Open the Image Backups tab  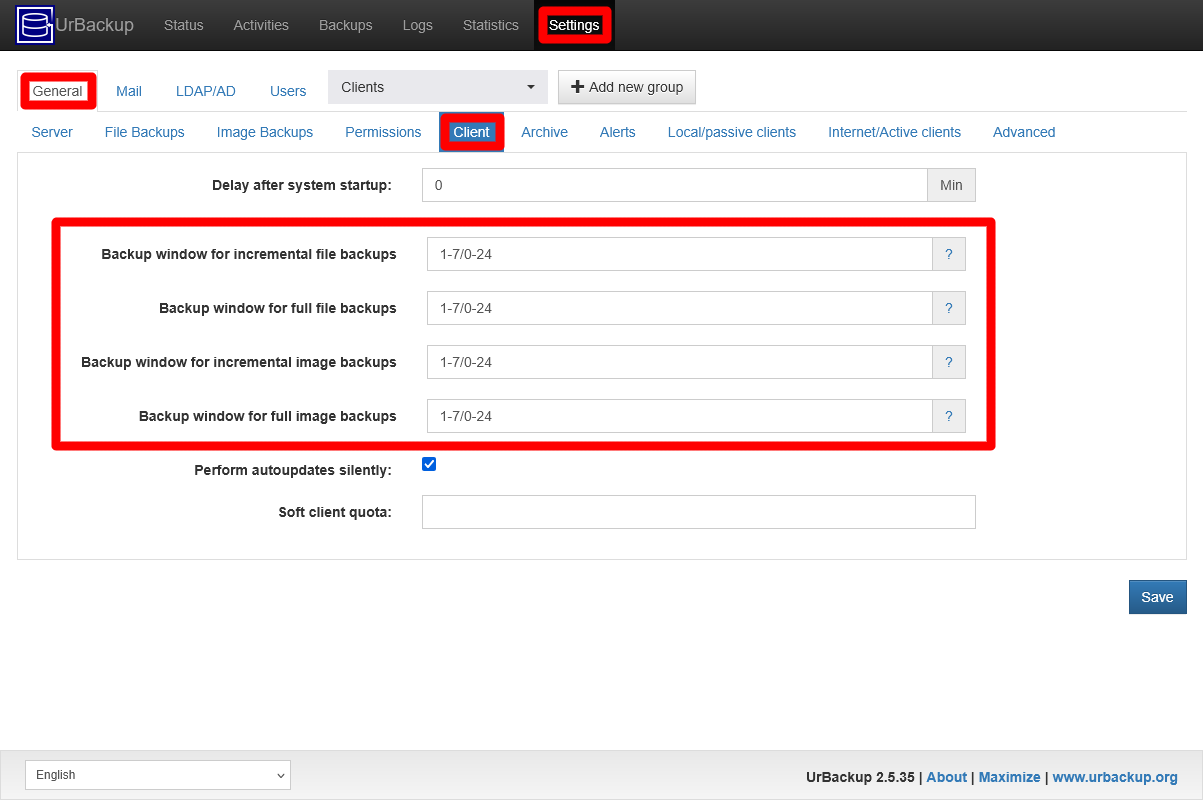point(264,132)
